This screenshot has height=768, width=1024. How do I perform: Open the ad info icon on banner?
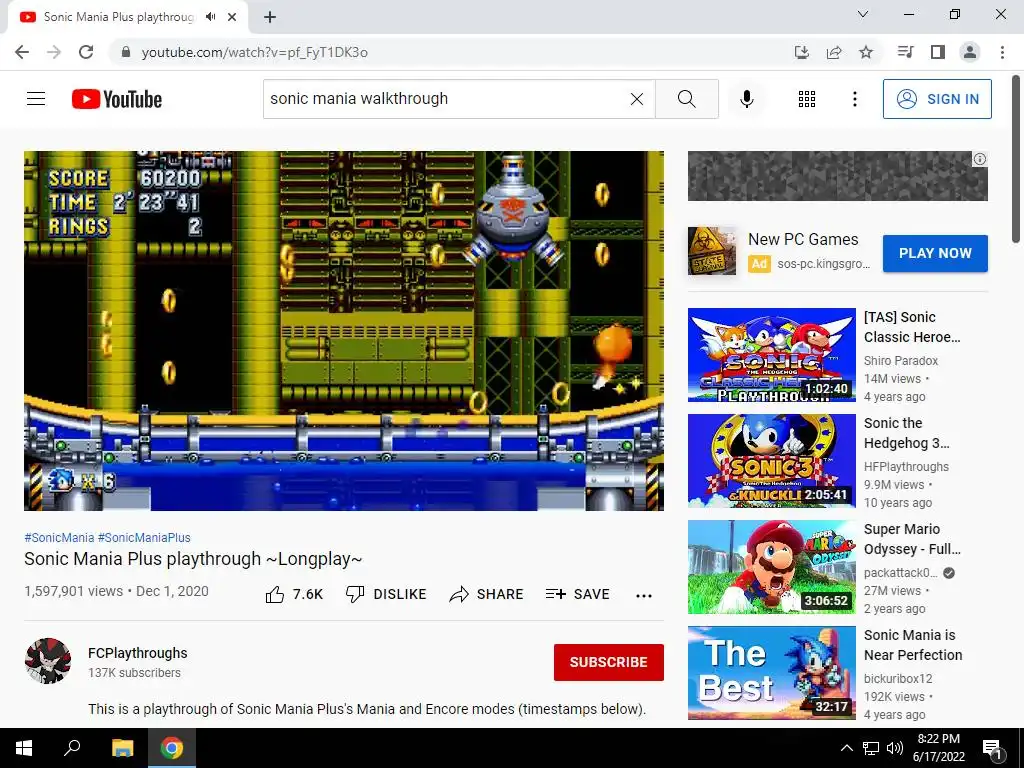980,159
